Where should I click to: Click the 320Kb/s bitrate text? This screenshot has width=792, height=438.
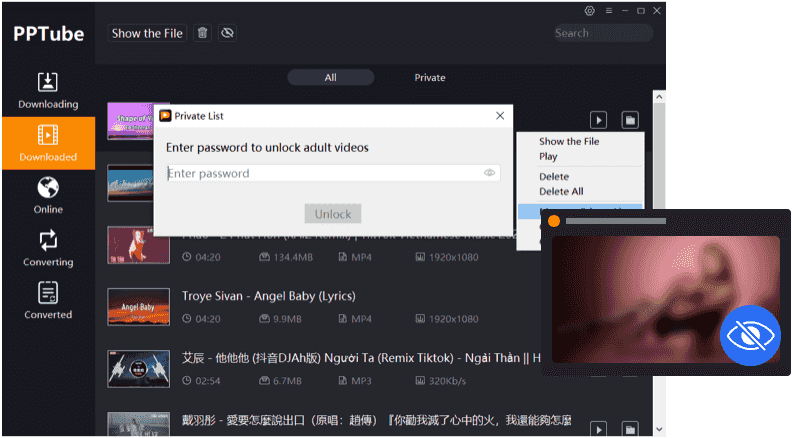tap(447, 381)
